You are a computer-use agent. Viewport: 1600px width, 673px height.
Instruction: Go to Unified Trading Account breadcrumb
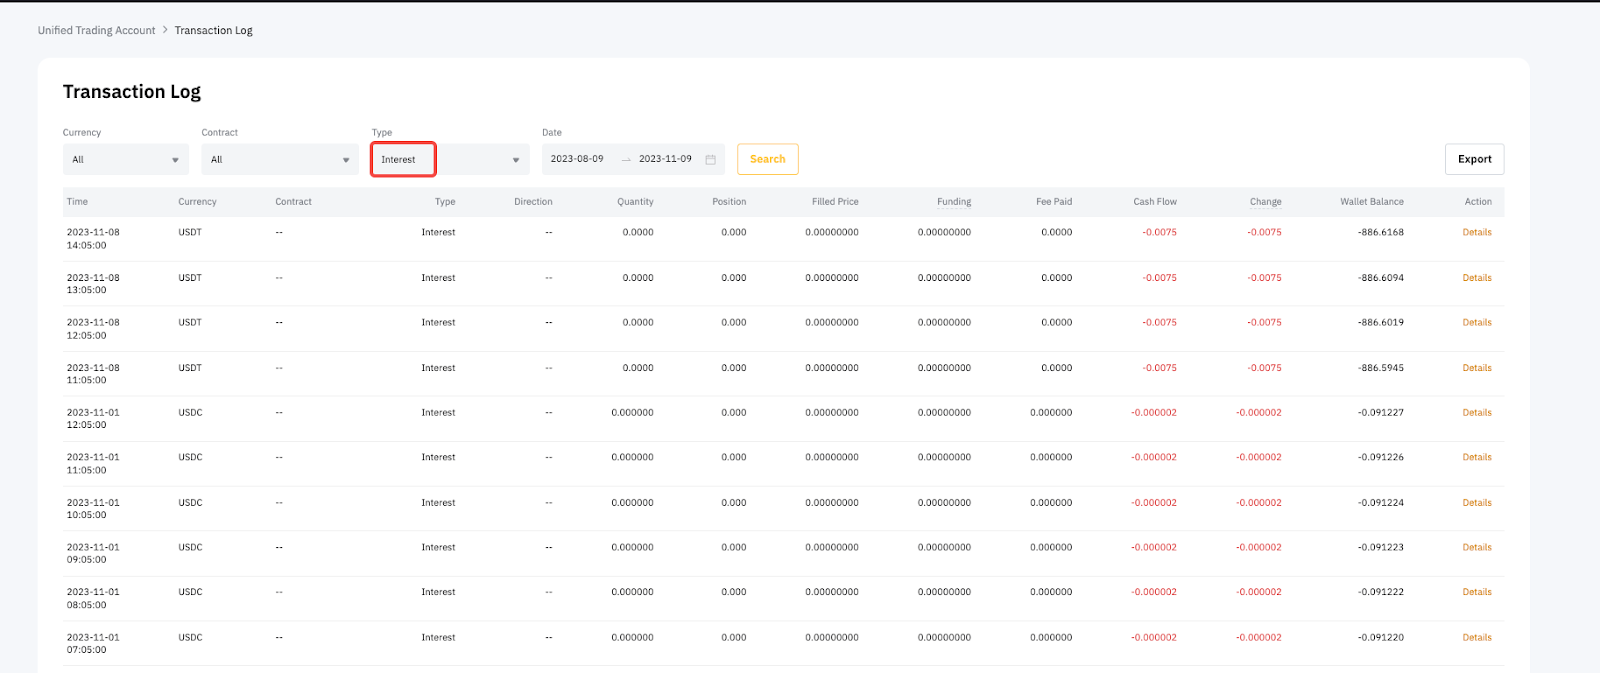pos(96,30)
